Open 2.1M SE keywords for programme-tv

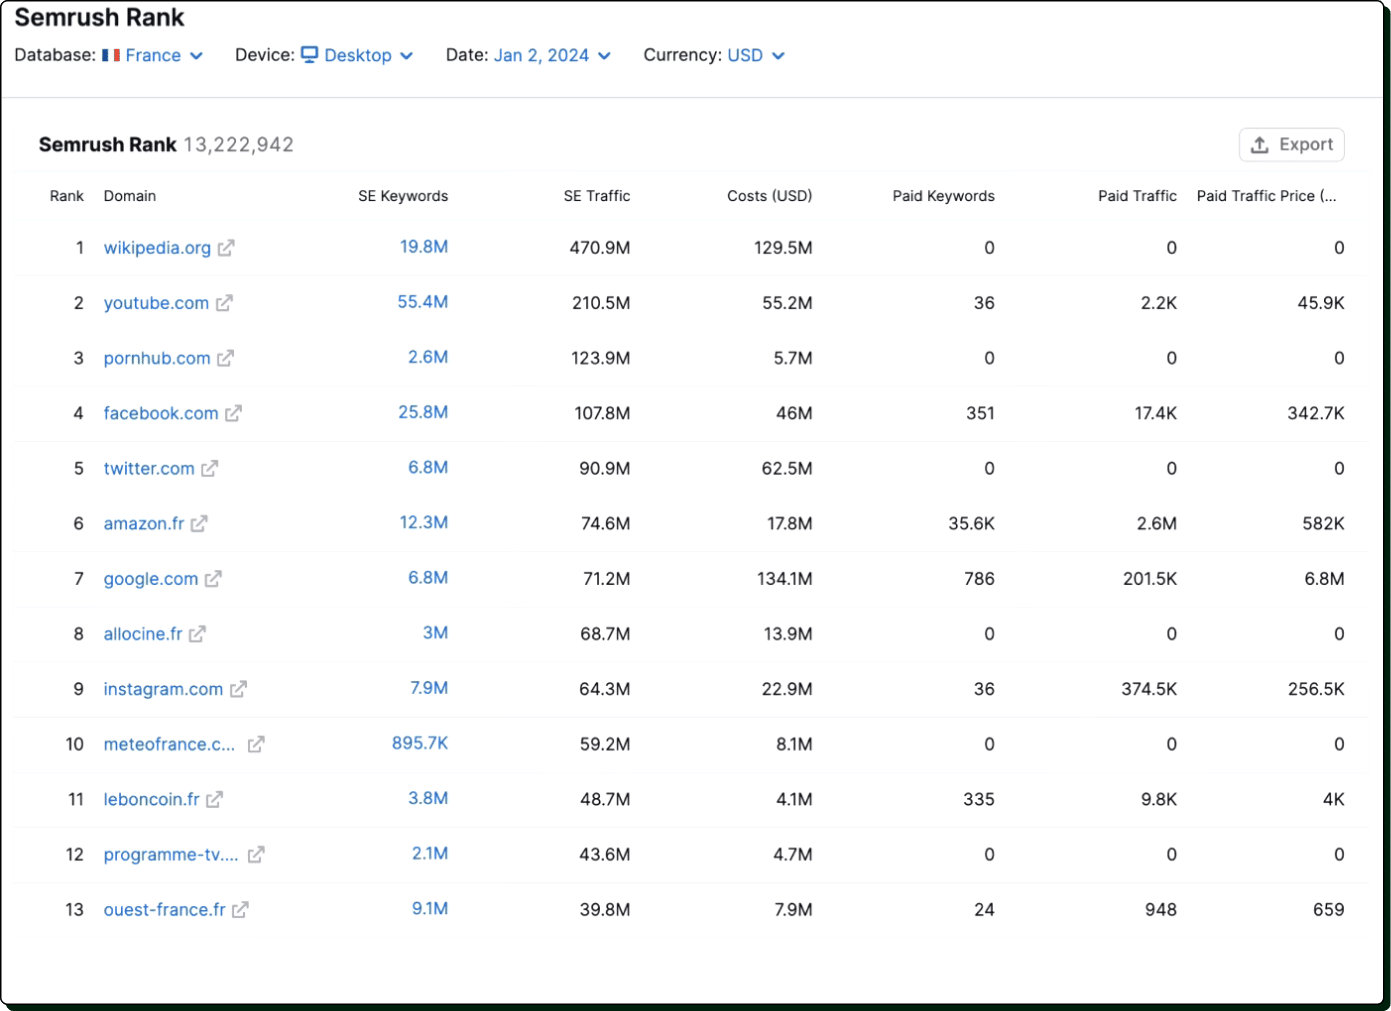point(430,853)
